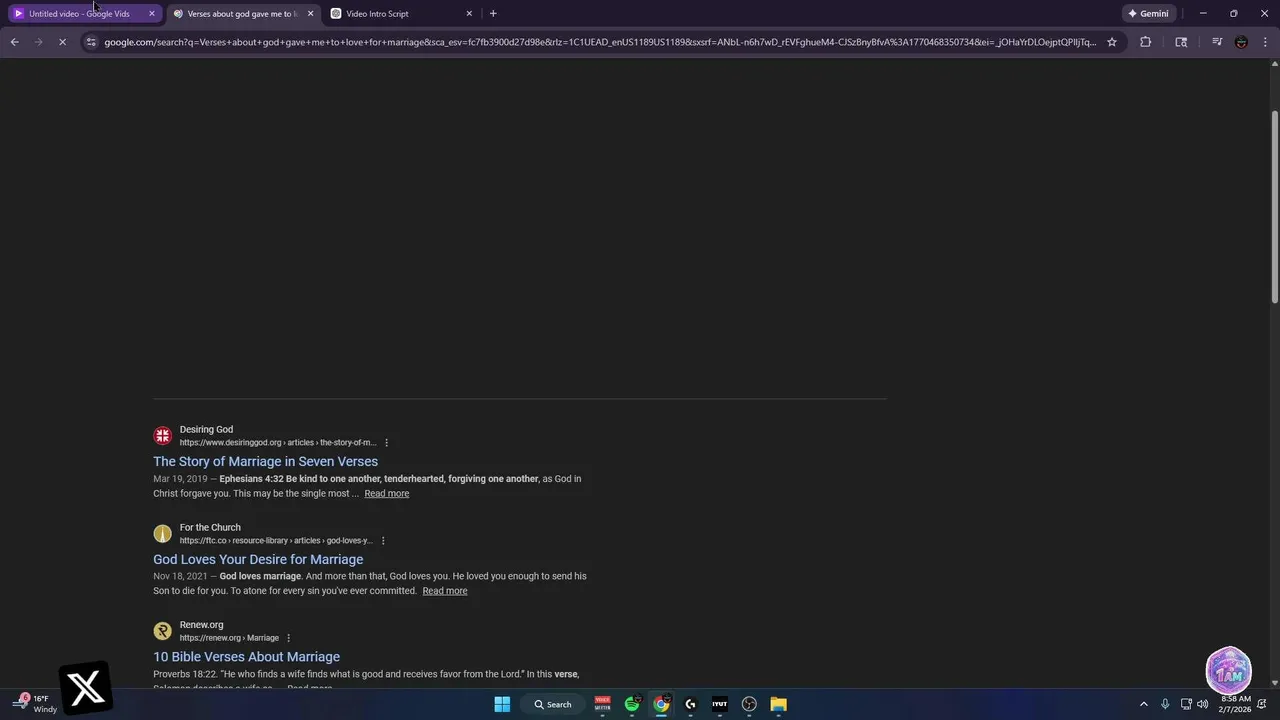Open more options for For the Church result
The height and width of the screenshot is (720, 1280).
[x=382, y=541]
